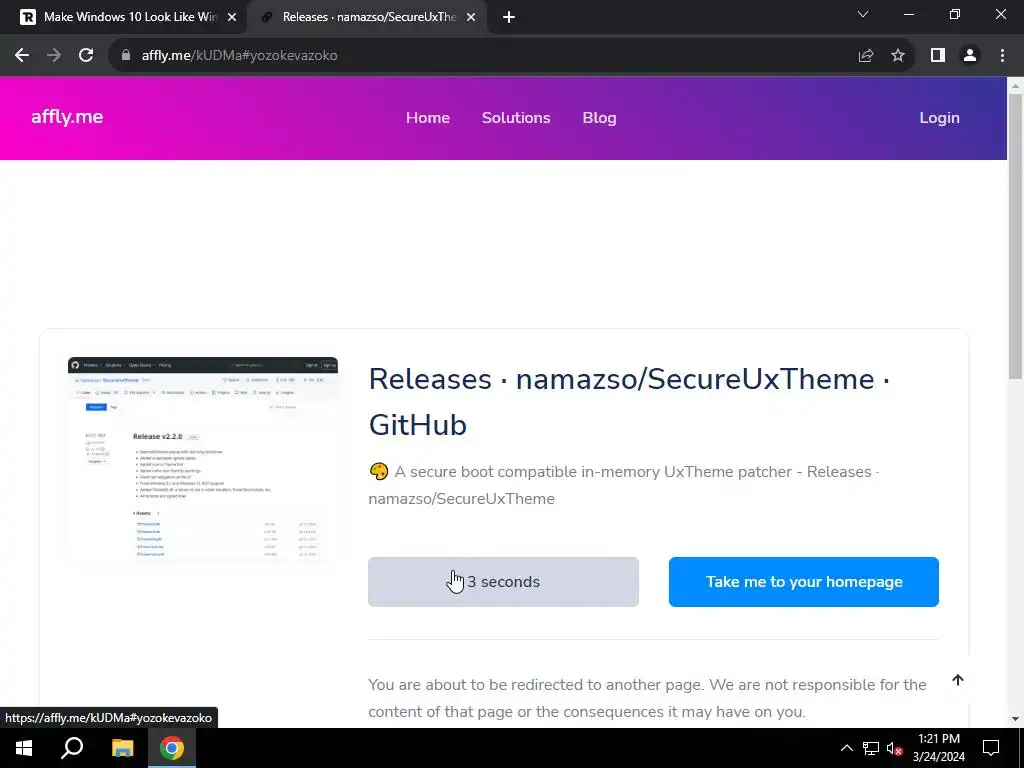Go back to the previous page
The height and width of the screenshot is (768, 1024).
pos(22,56)
